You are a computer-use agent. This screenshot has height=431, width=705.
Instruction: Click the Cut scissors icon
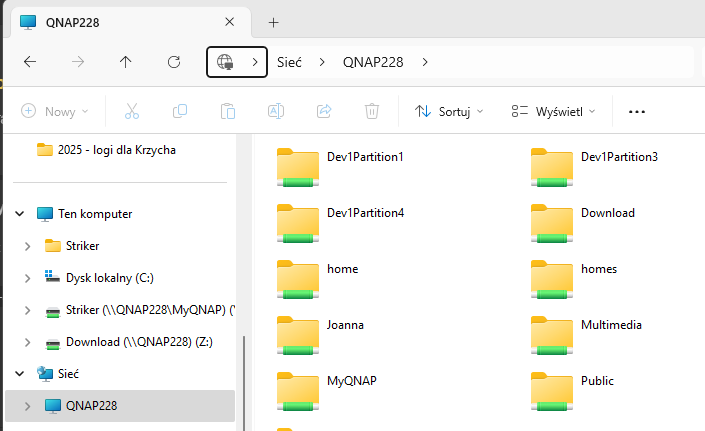coord(132,112)
